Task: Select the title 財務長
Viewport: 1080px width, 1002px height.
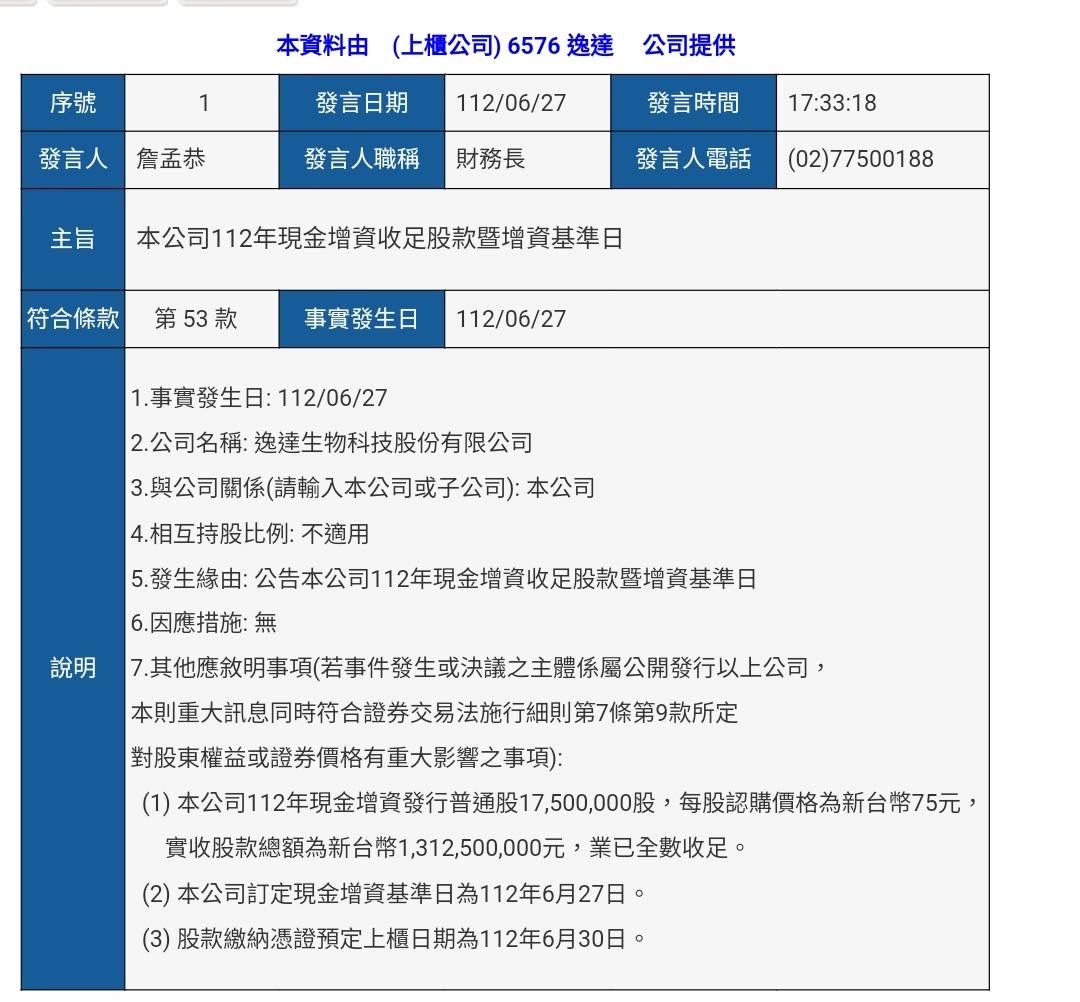Action: (490, 159)
